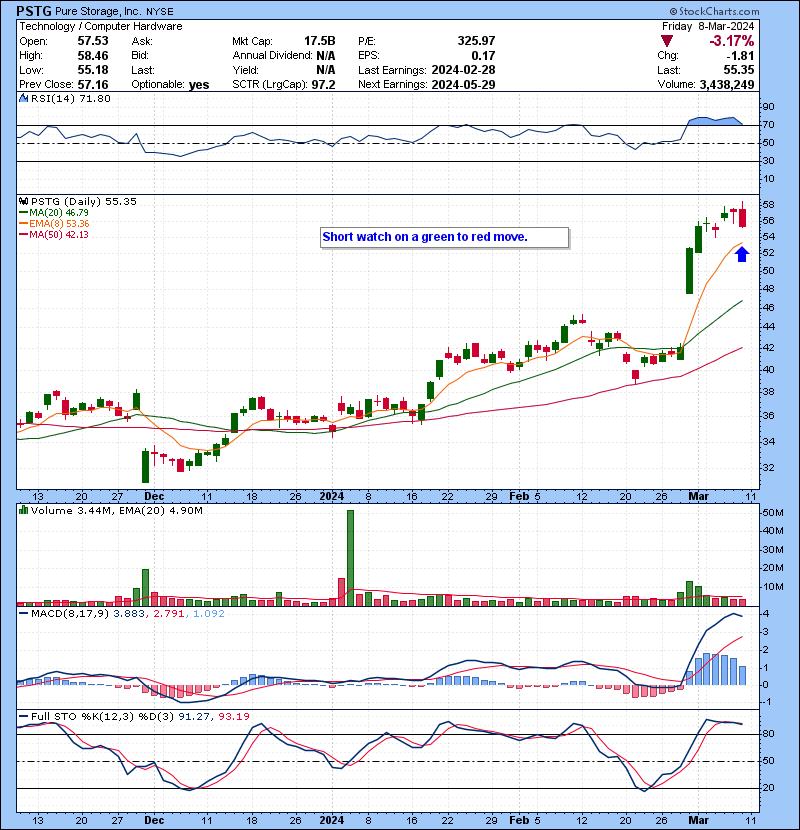
Task: Click the RSI(14) 71.80 label
Action: pos(70,98)
